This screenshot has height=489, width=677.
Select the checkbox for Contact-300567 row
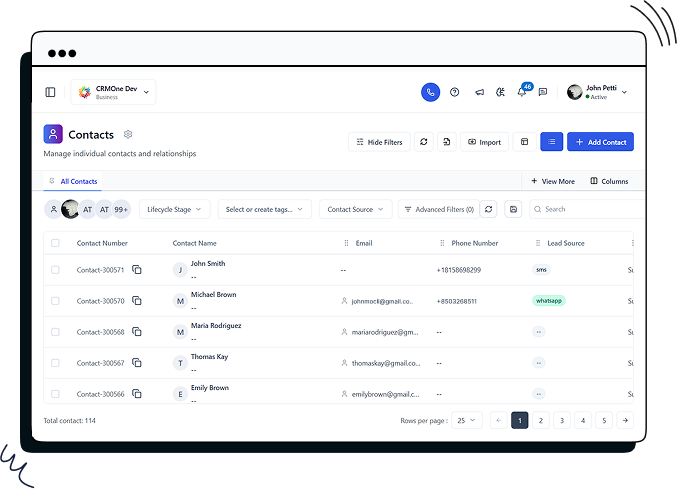click(55, 363)
